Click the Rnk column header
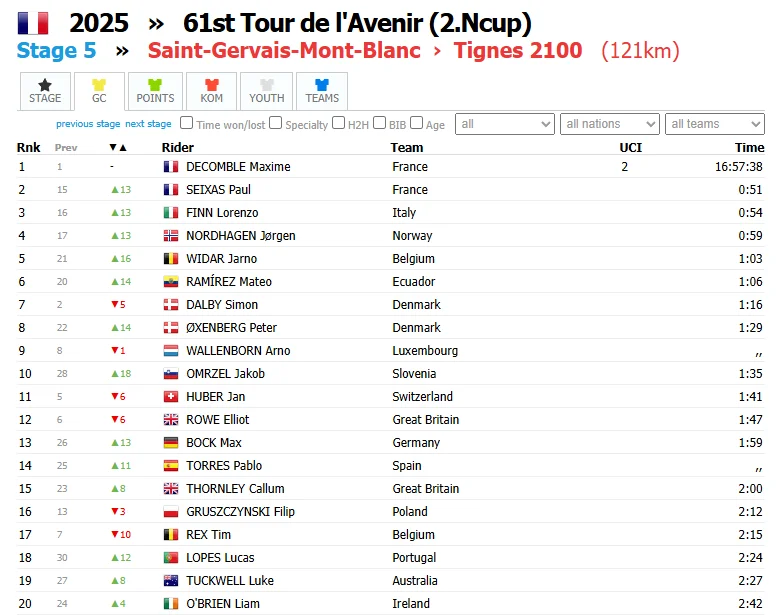Viewport: 777px width, 615px height. 28,147
